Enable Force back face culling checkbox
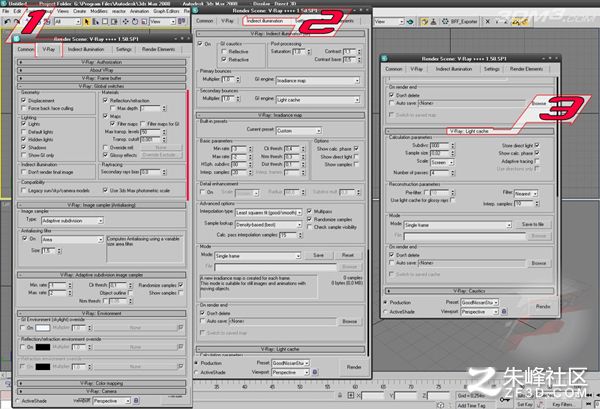600x409 pixels. tap(24, 108)
